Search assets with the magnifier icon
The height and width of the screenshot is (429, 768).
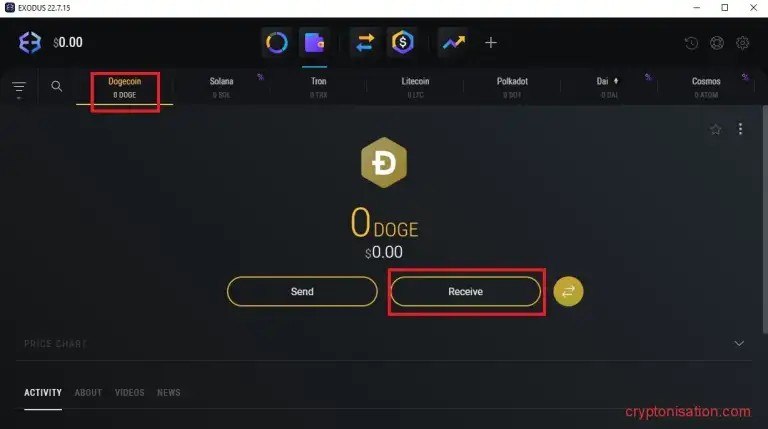(57, 86)
